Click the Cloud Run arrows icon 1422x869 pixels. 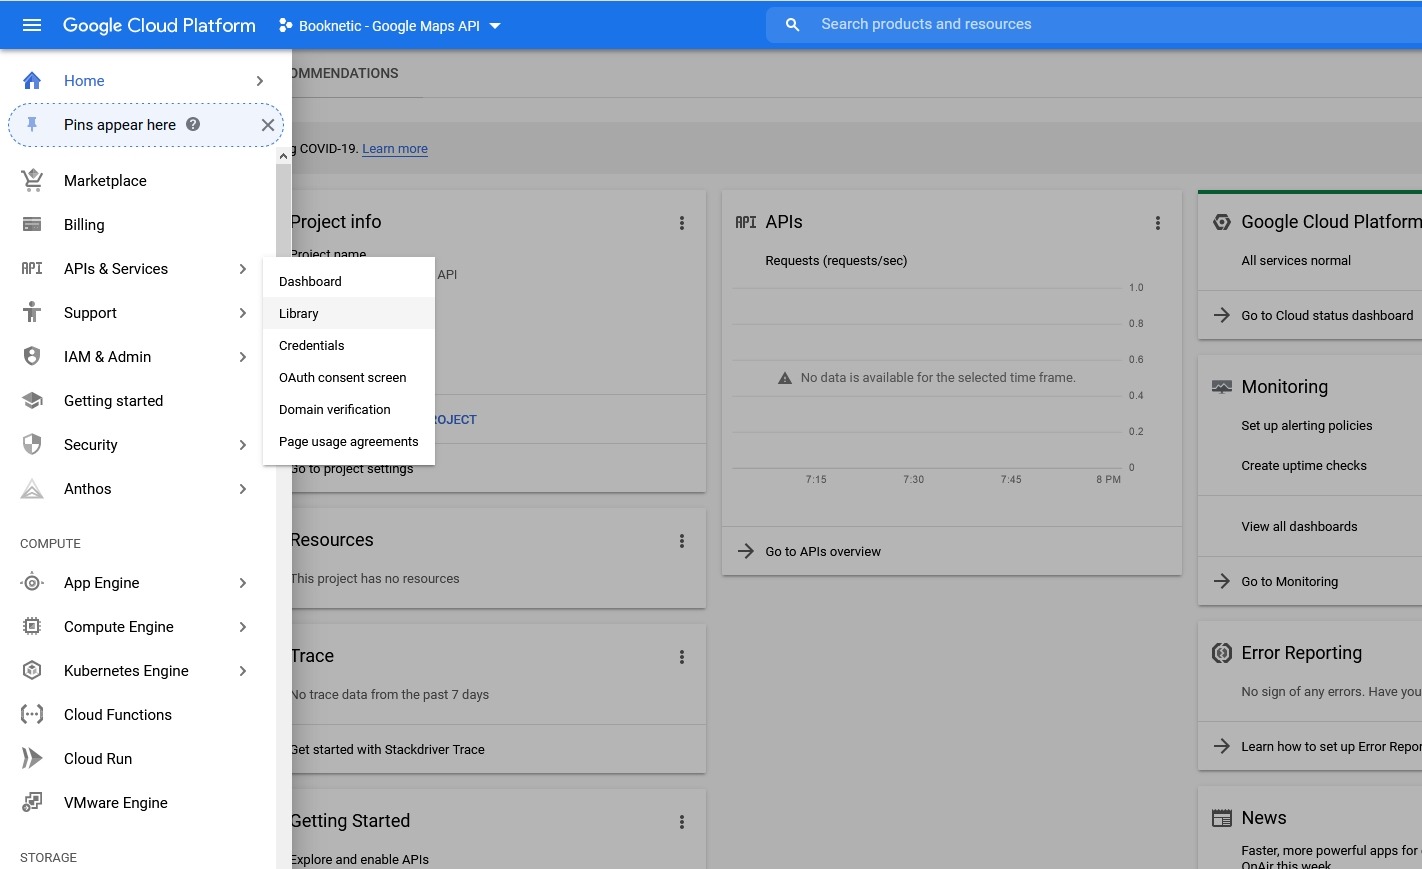click(x=32, y=758)
